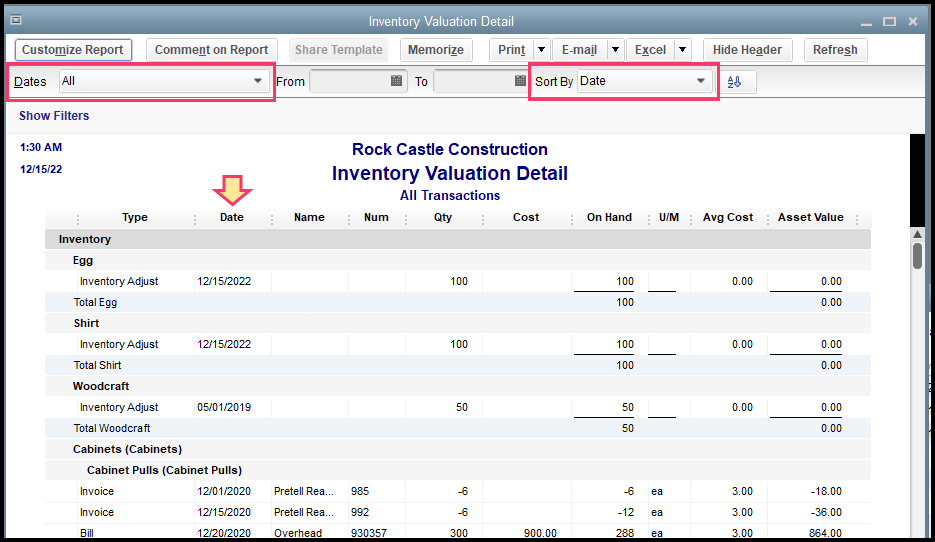
Task: Toggle the A-Z sort order icon
Action: (735, 82)
